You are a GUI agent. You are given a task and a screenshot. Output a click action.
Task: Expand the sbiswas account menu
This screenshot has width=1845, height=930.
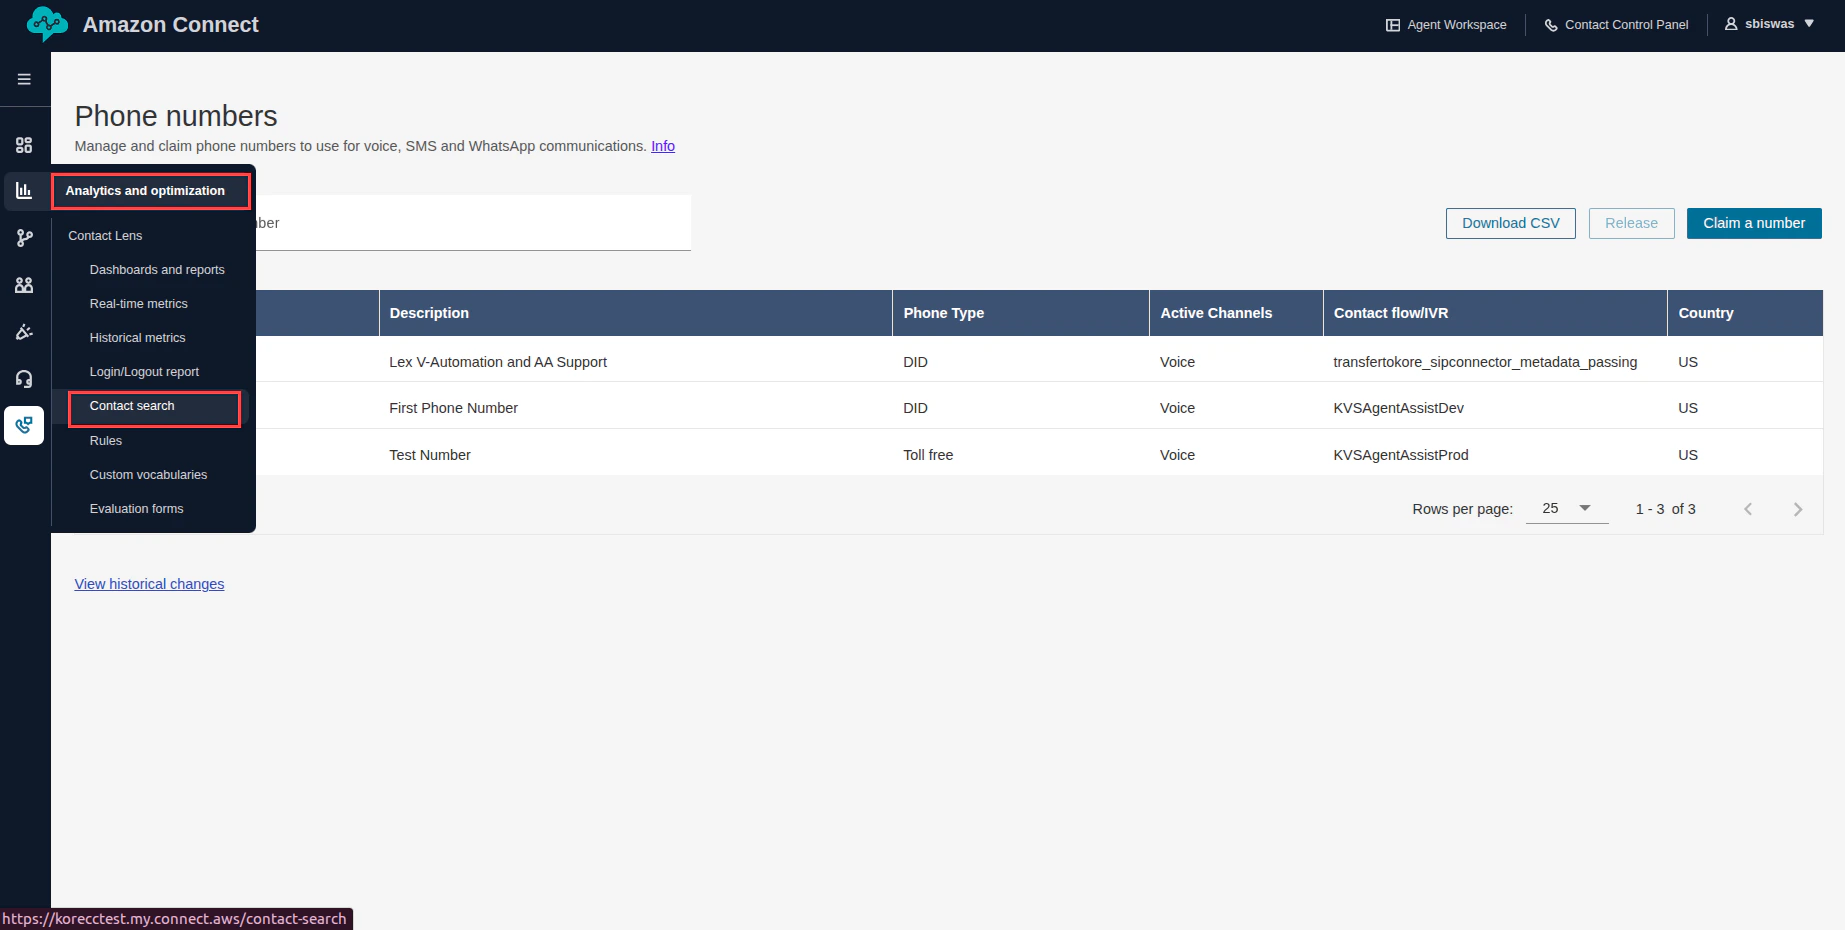(1770, 23)
